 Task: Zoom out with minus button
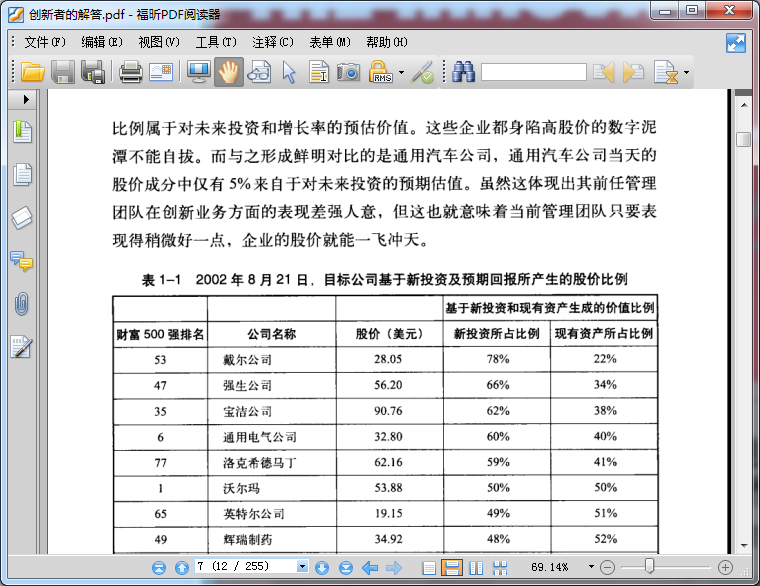pos(607,567)
